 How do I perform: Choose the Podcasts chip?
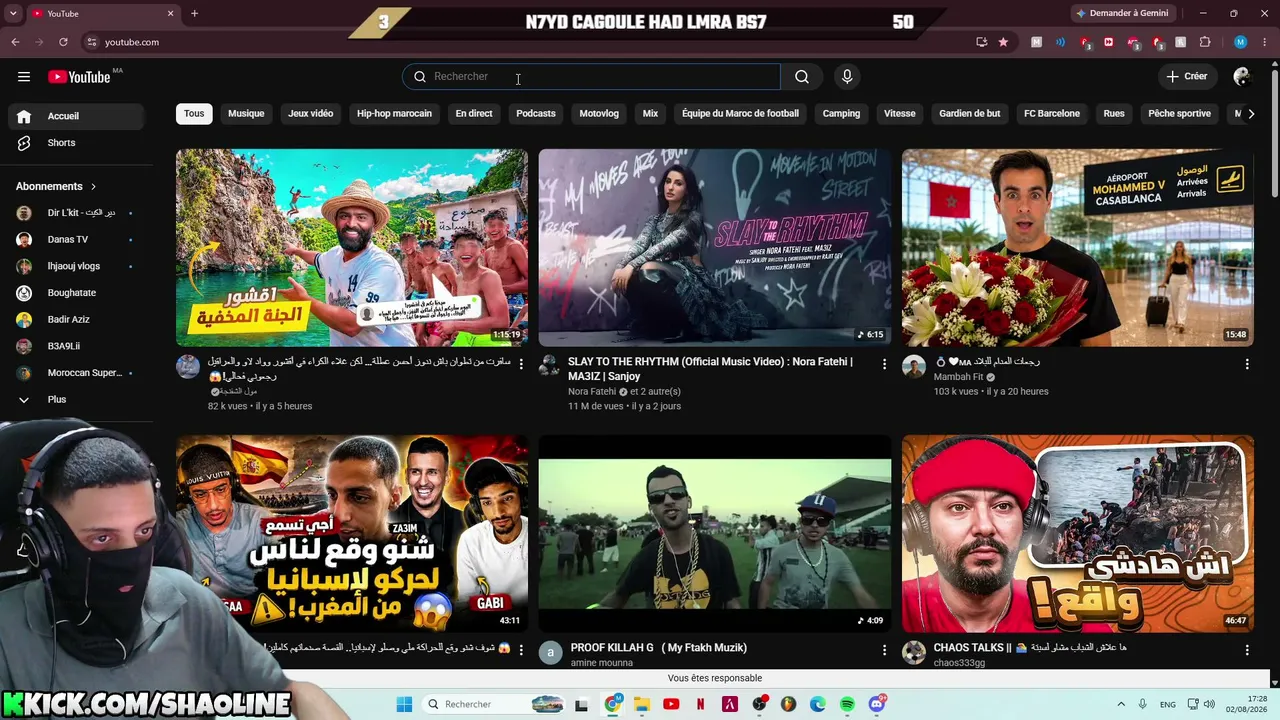[536, 114]
